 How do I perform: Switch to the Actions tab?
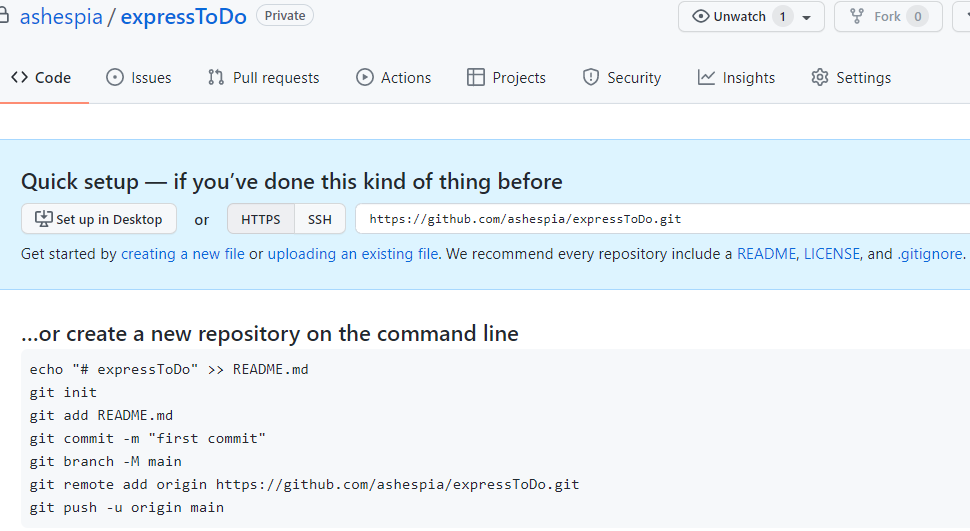393,77
